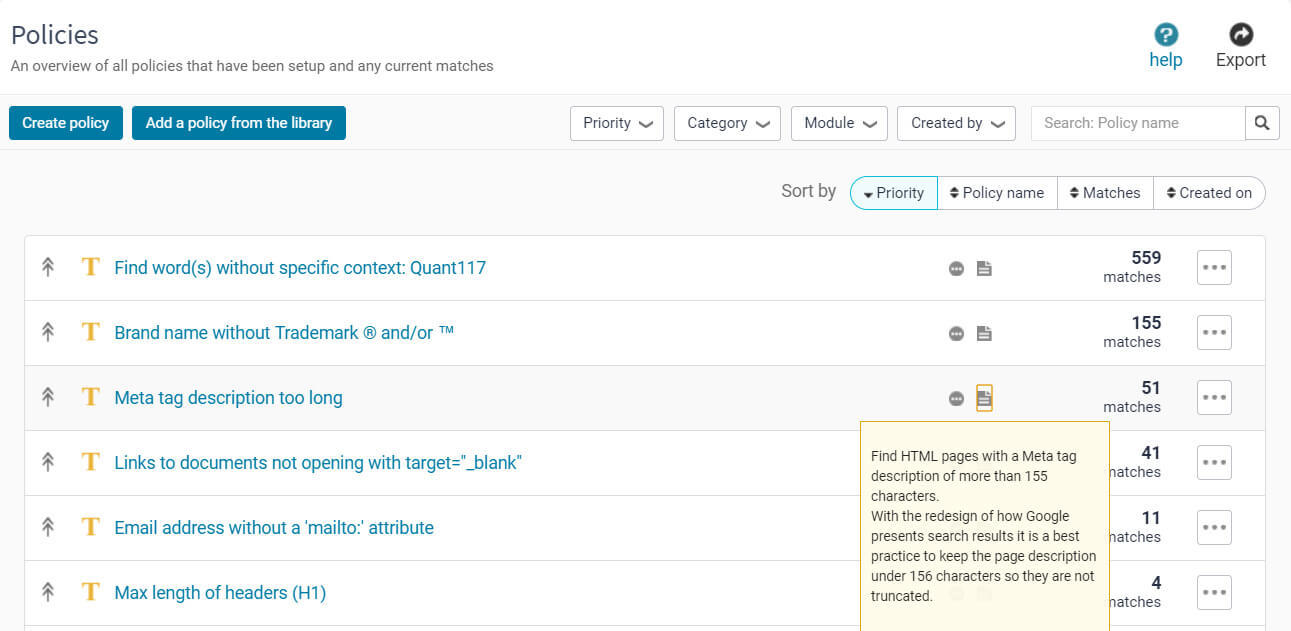Click document icon for Meta tag description policy

[984, 398]
